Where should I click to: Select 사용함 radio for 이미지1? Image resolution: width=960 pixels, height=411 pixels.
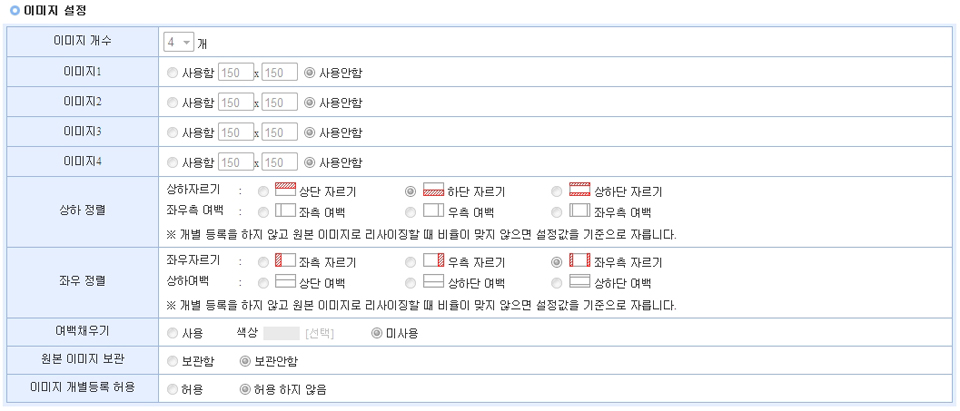[173, 73]
